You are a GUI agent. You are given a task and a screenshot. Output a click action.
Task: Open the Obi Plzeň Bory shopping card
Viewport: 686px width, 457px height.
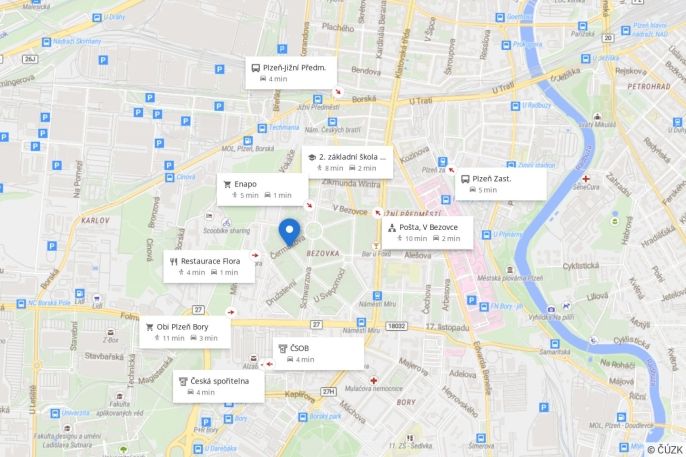click(185, 332)
